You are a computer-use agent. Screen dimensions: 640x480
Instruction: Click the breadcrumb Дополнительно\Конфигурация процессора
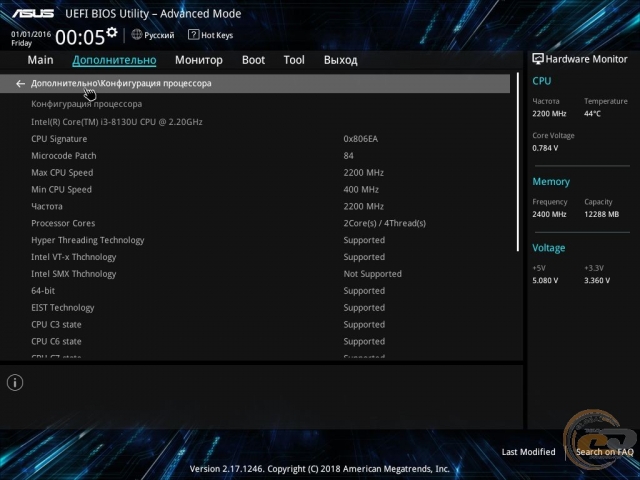point(121,83)
